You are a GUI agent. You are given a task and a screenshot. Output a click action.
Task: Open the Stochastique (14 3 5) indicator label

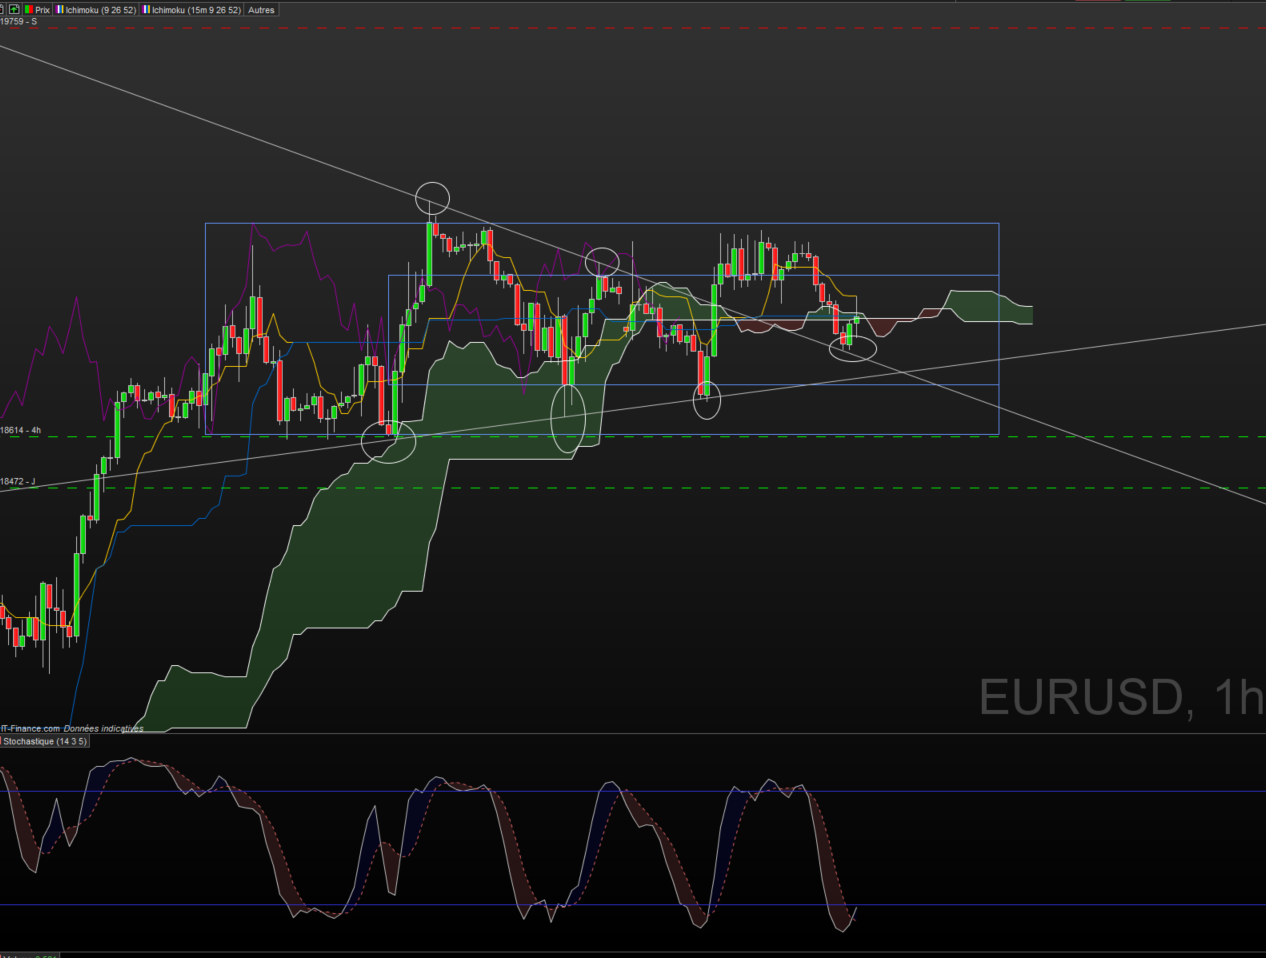coord(45,742)
